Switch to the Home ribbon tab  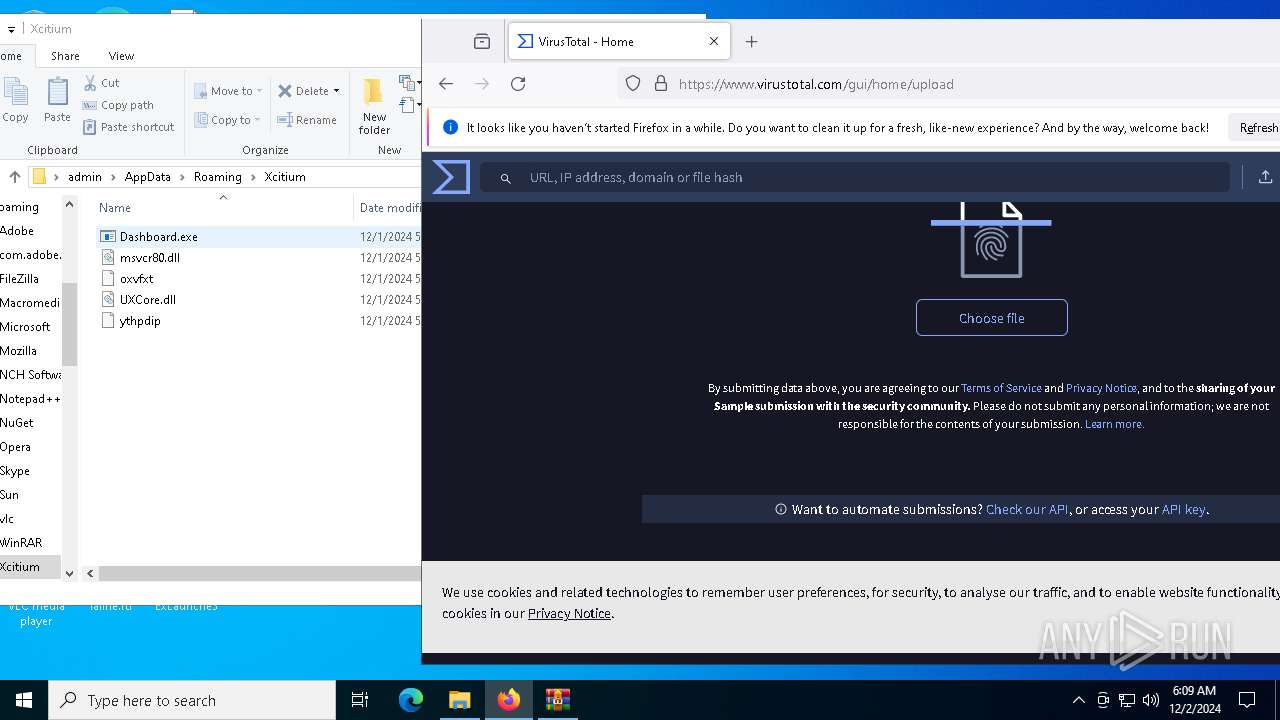[11, 56]
